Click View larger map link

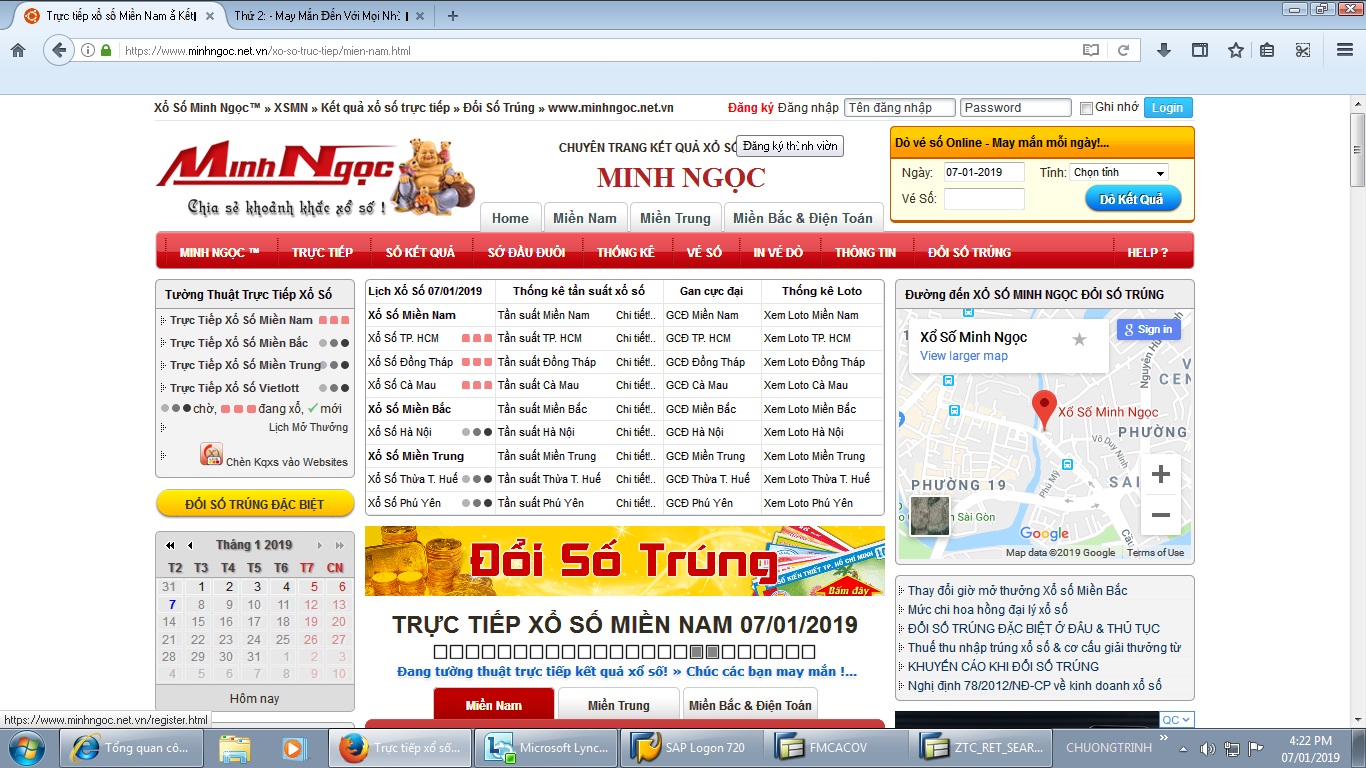[x=964, y=356]
